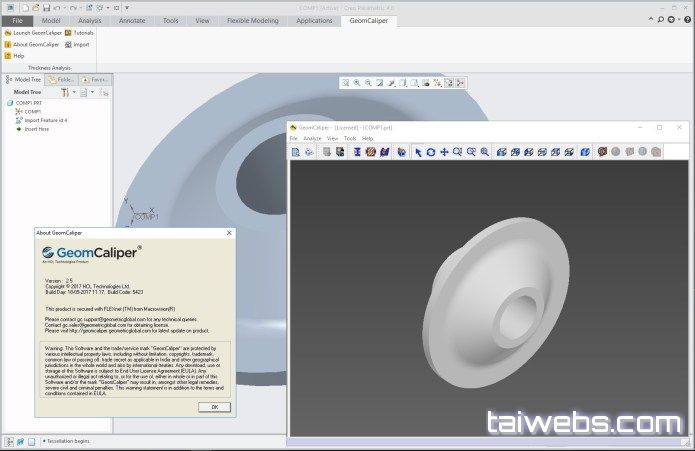Select the rotate tool in GeomCaliper toolbar

pyautogui.click(x=431, y=152)
